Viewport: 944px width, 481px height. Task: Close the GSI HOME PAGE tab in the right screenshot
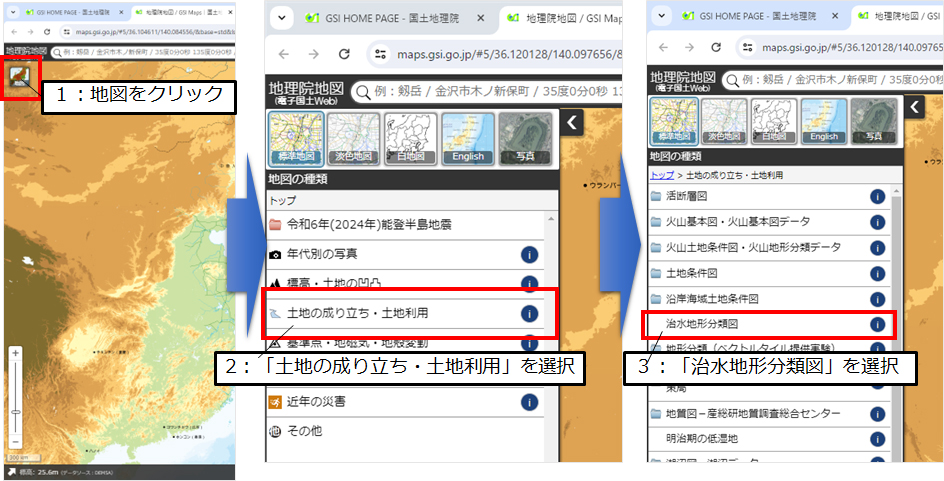point(836,16)
